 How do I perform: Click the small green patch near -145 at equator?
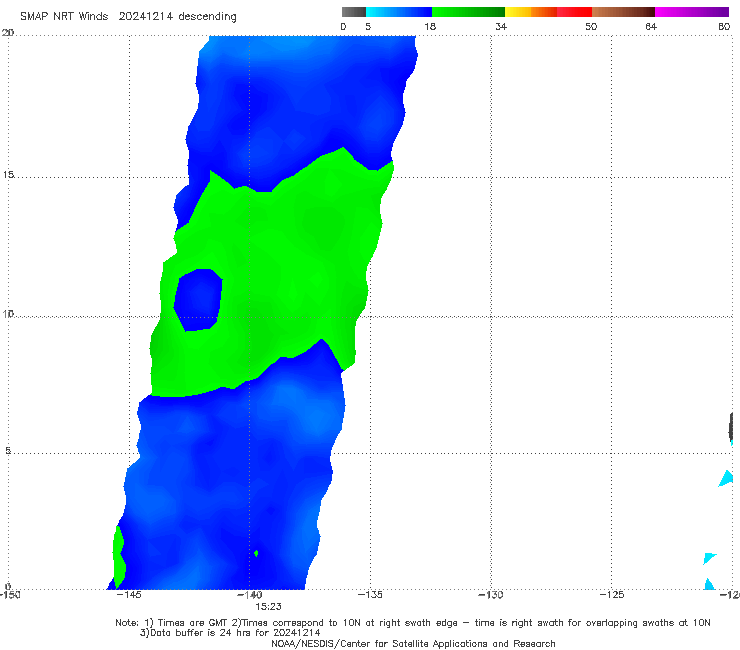tap(119, 557)
